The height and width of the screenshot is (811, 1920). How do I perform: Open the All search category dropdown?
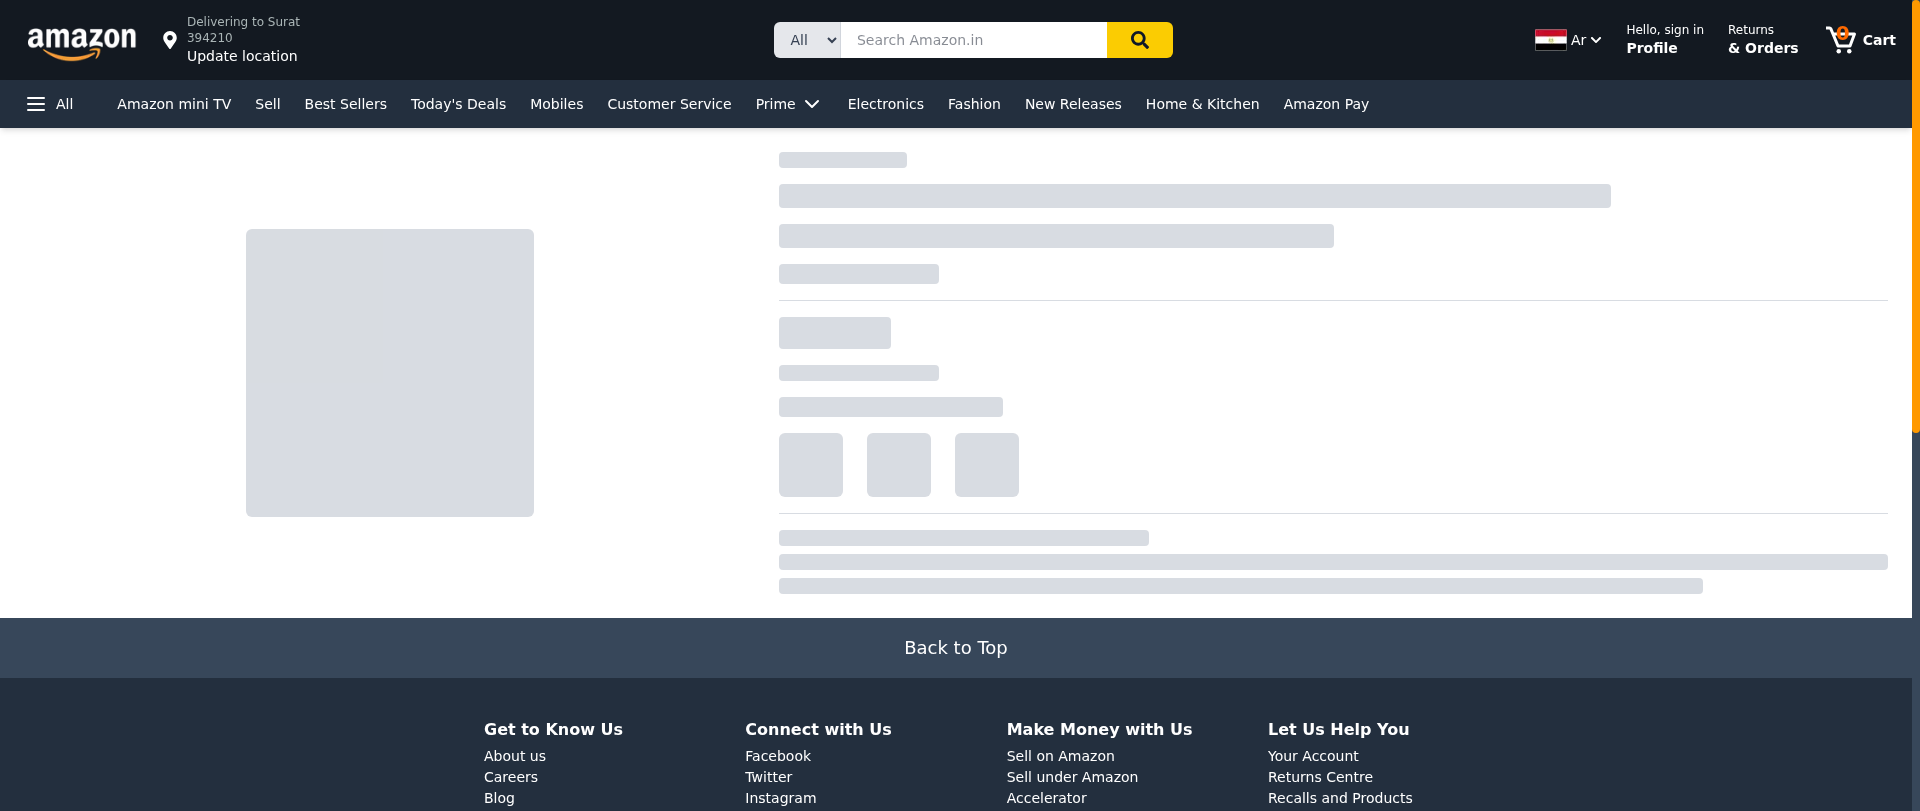[807, 40]
